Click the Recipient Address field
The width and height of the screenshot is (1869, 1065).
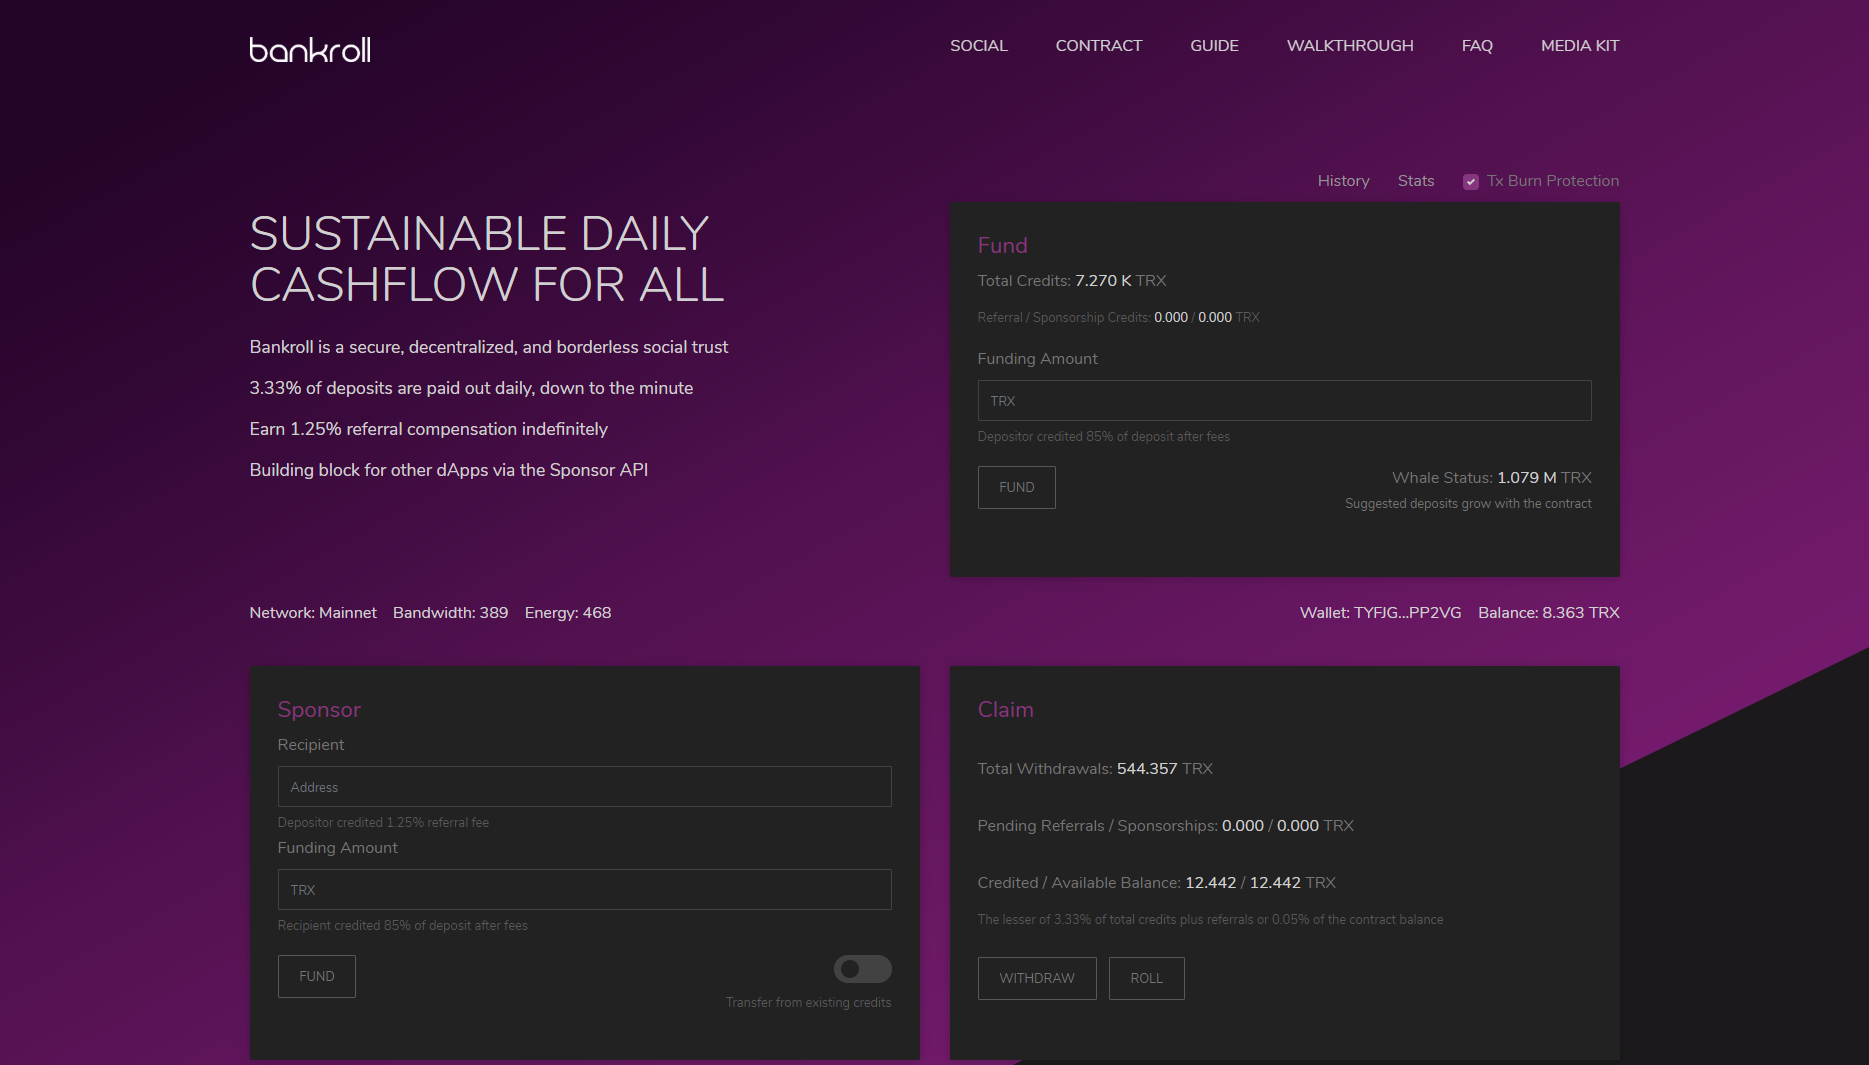pos(584,787)
